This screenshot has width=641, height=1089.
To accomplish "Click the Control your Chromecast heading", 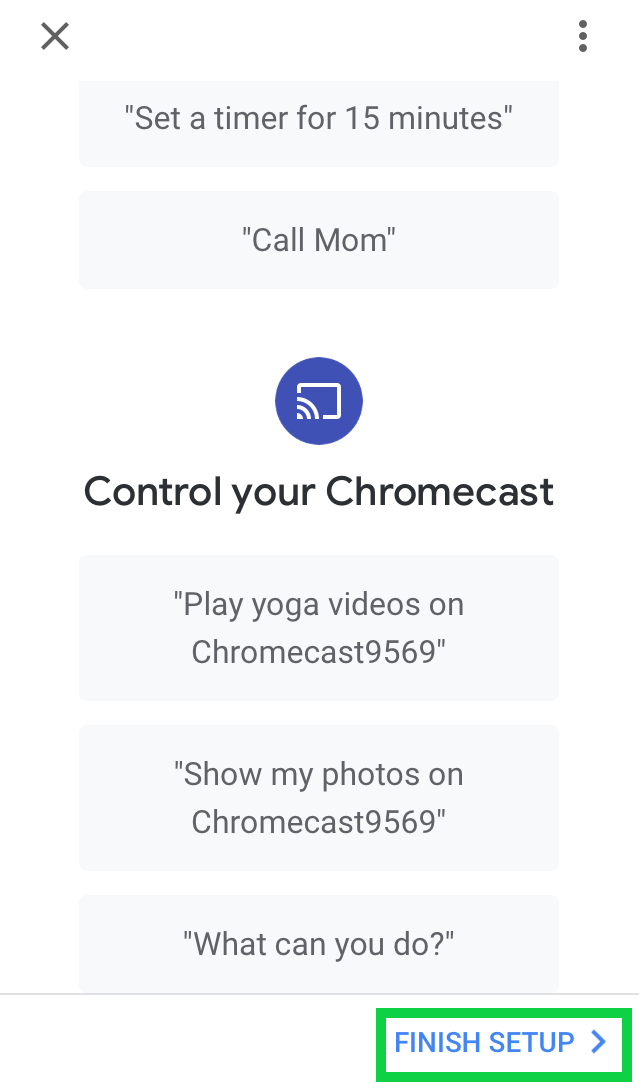I will pyautogui.click(x=318, y=491).
